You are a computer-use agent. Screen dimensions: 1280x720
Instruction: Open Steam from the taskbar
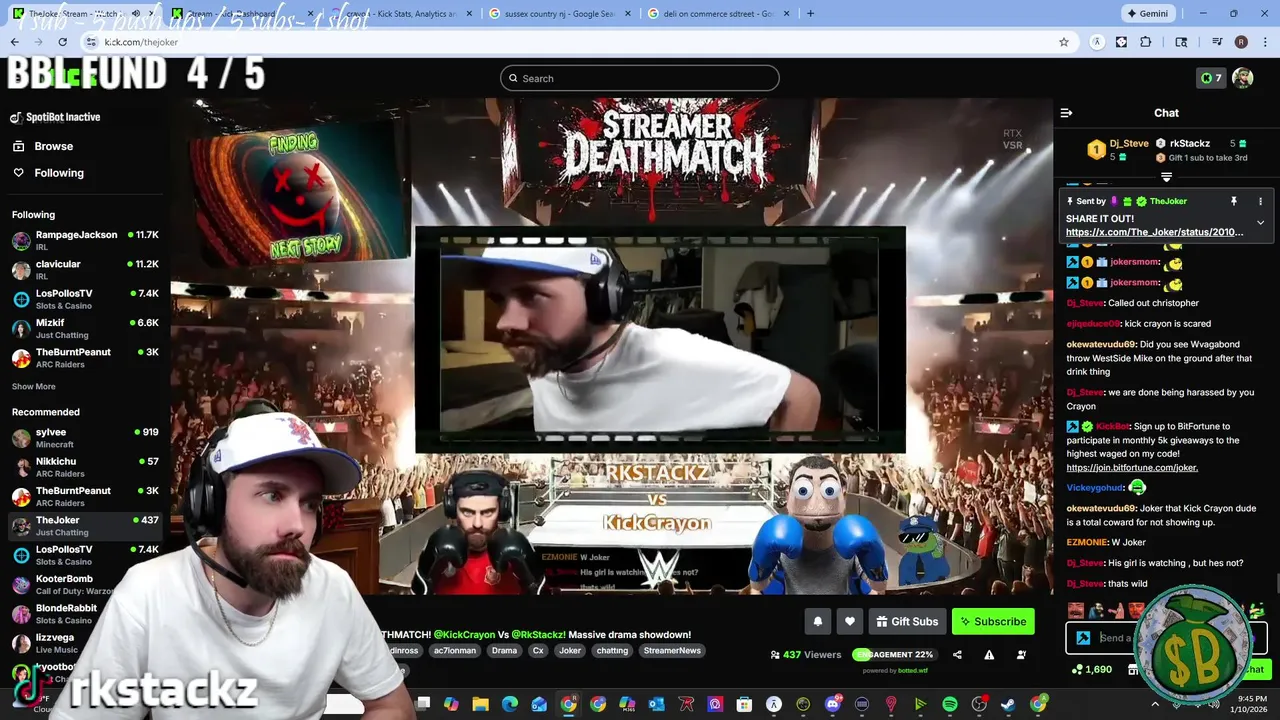pyautogui.click(x=1009, y=704)
